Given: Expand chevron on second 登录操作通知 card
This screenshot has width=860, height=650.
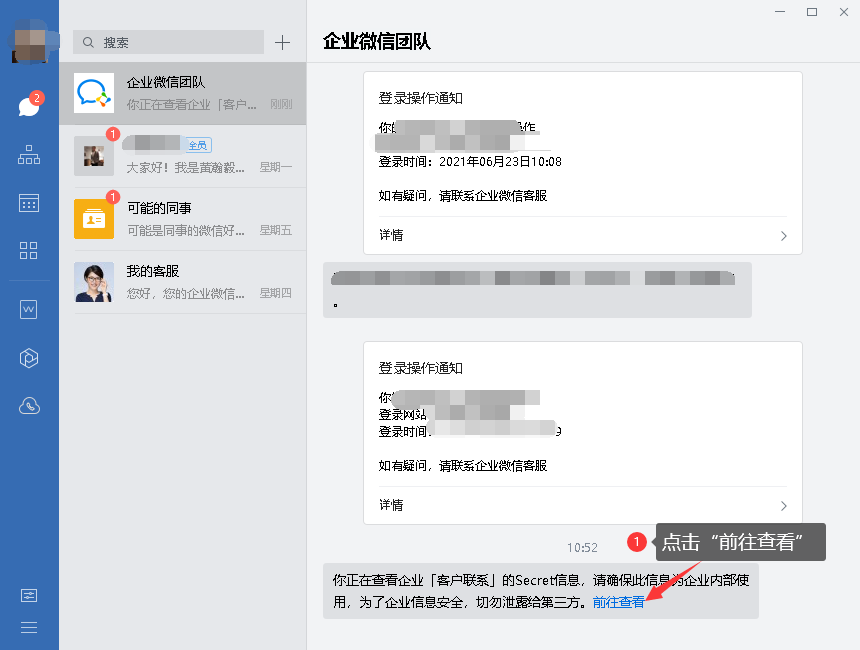Looking at the screenshot, I should point(783,506).
